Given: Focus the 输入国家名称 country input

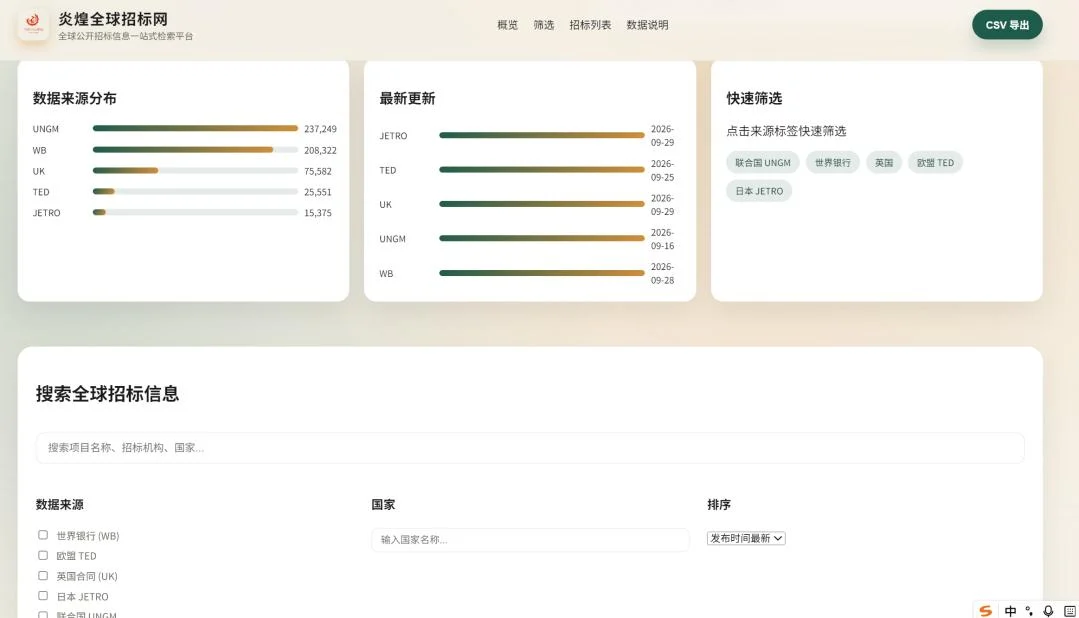Looking at the screenshot, I should tap(530, 540).
